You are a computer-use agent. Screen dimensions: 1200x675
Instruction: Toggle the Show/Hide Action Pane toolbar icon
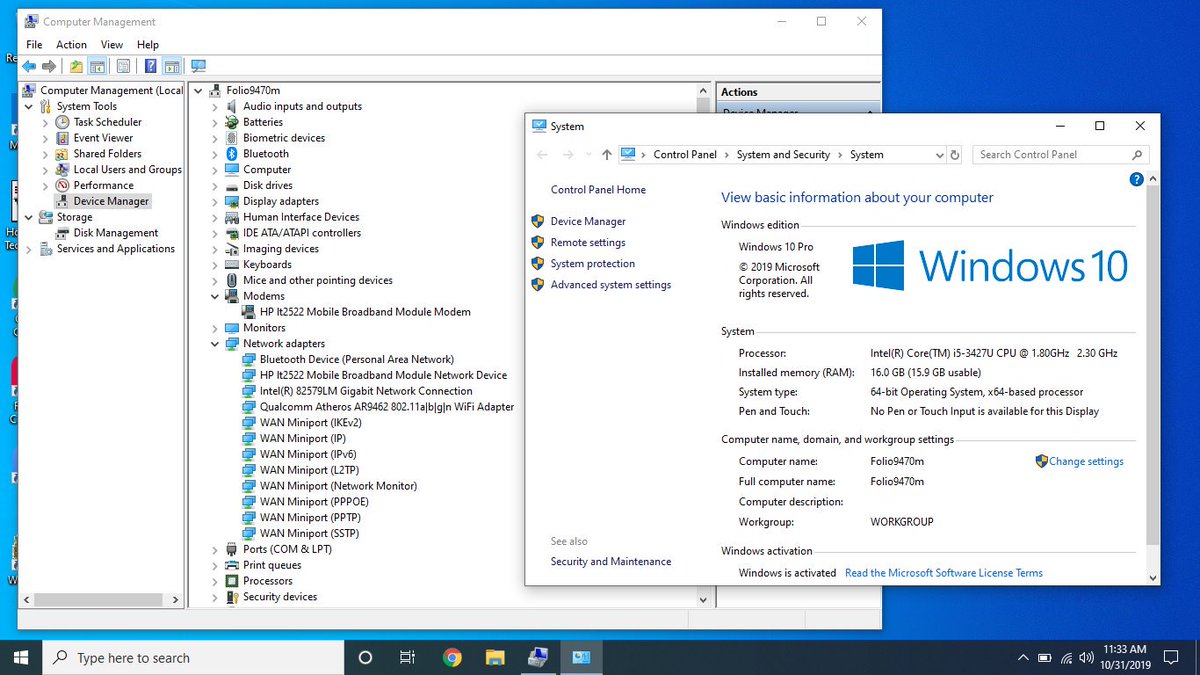pyautogui.click(x=172, y=66)
